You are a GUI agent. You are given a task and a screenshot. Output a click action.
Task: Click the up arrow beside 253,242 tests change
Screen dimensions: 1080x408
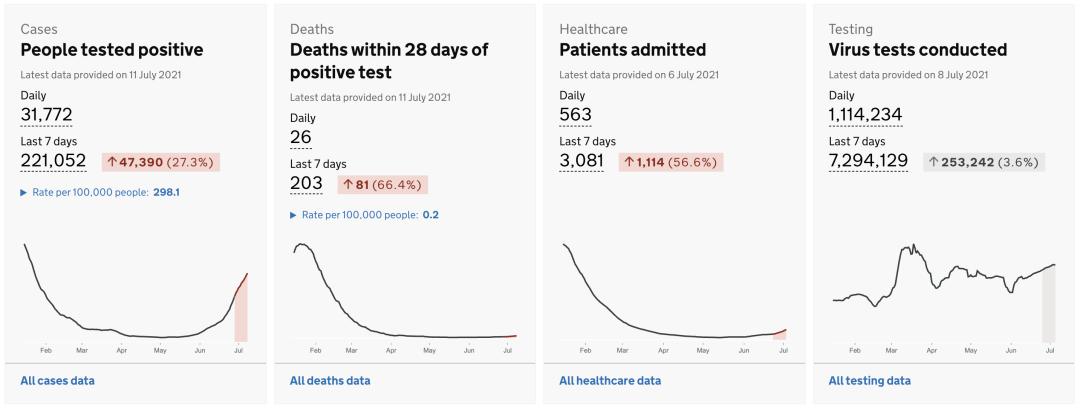[932, 162]
